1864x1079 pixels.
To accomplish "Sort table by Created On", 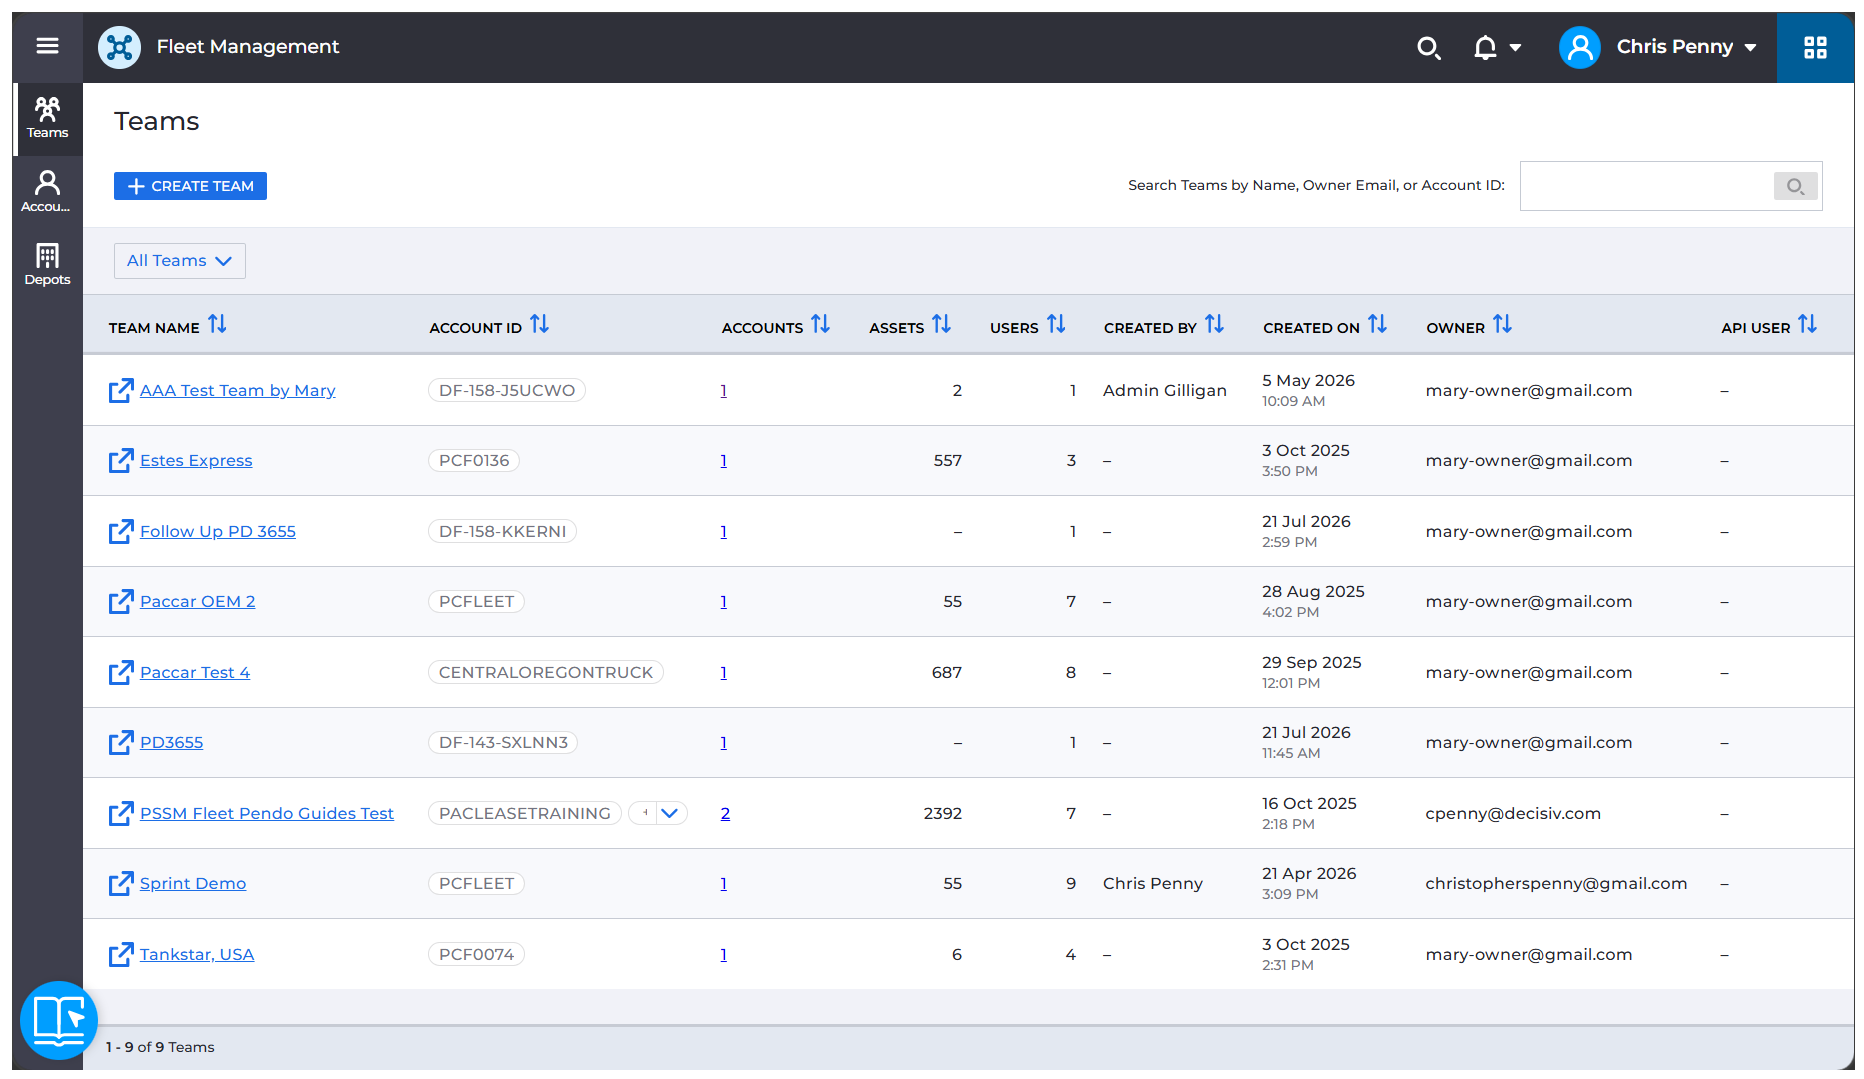I will pyautogui.click(x=1377, y=325).
